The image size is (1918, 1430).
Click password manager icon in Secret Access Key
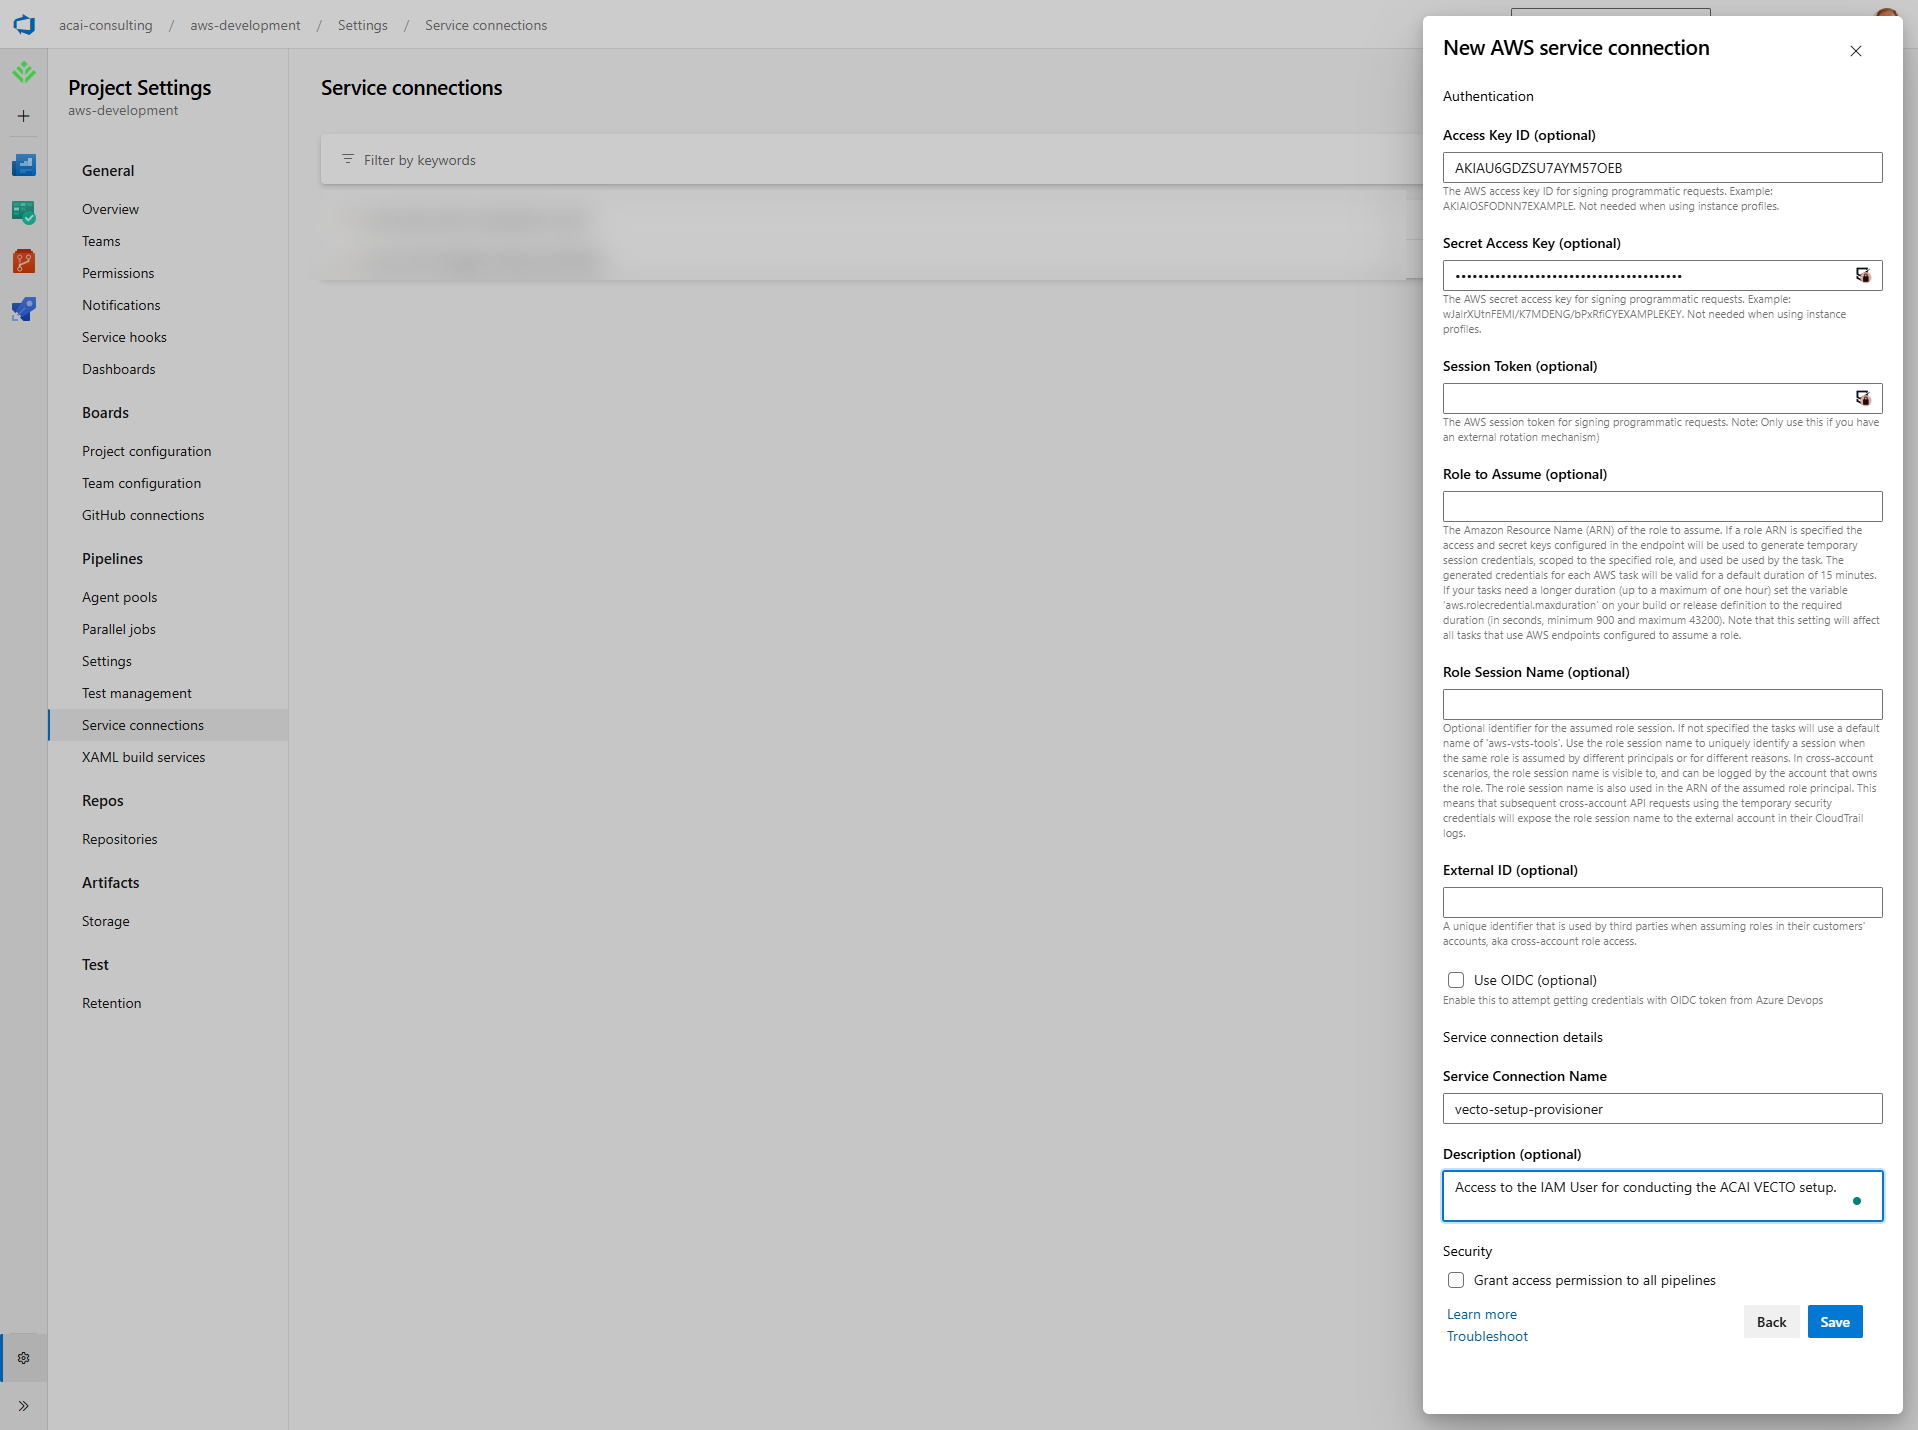[1863, 275]
